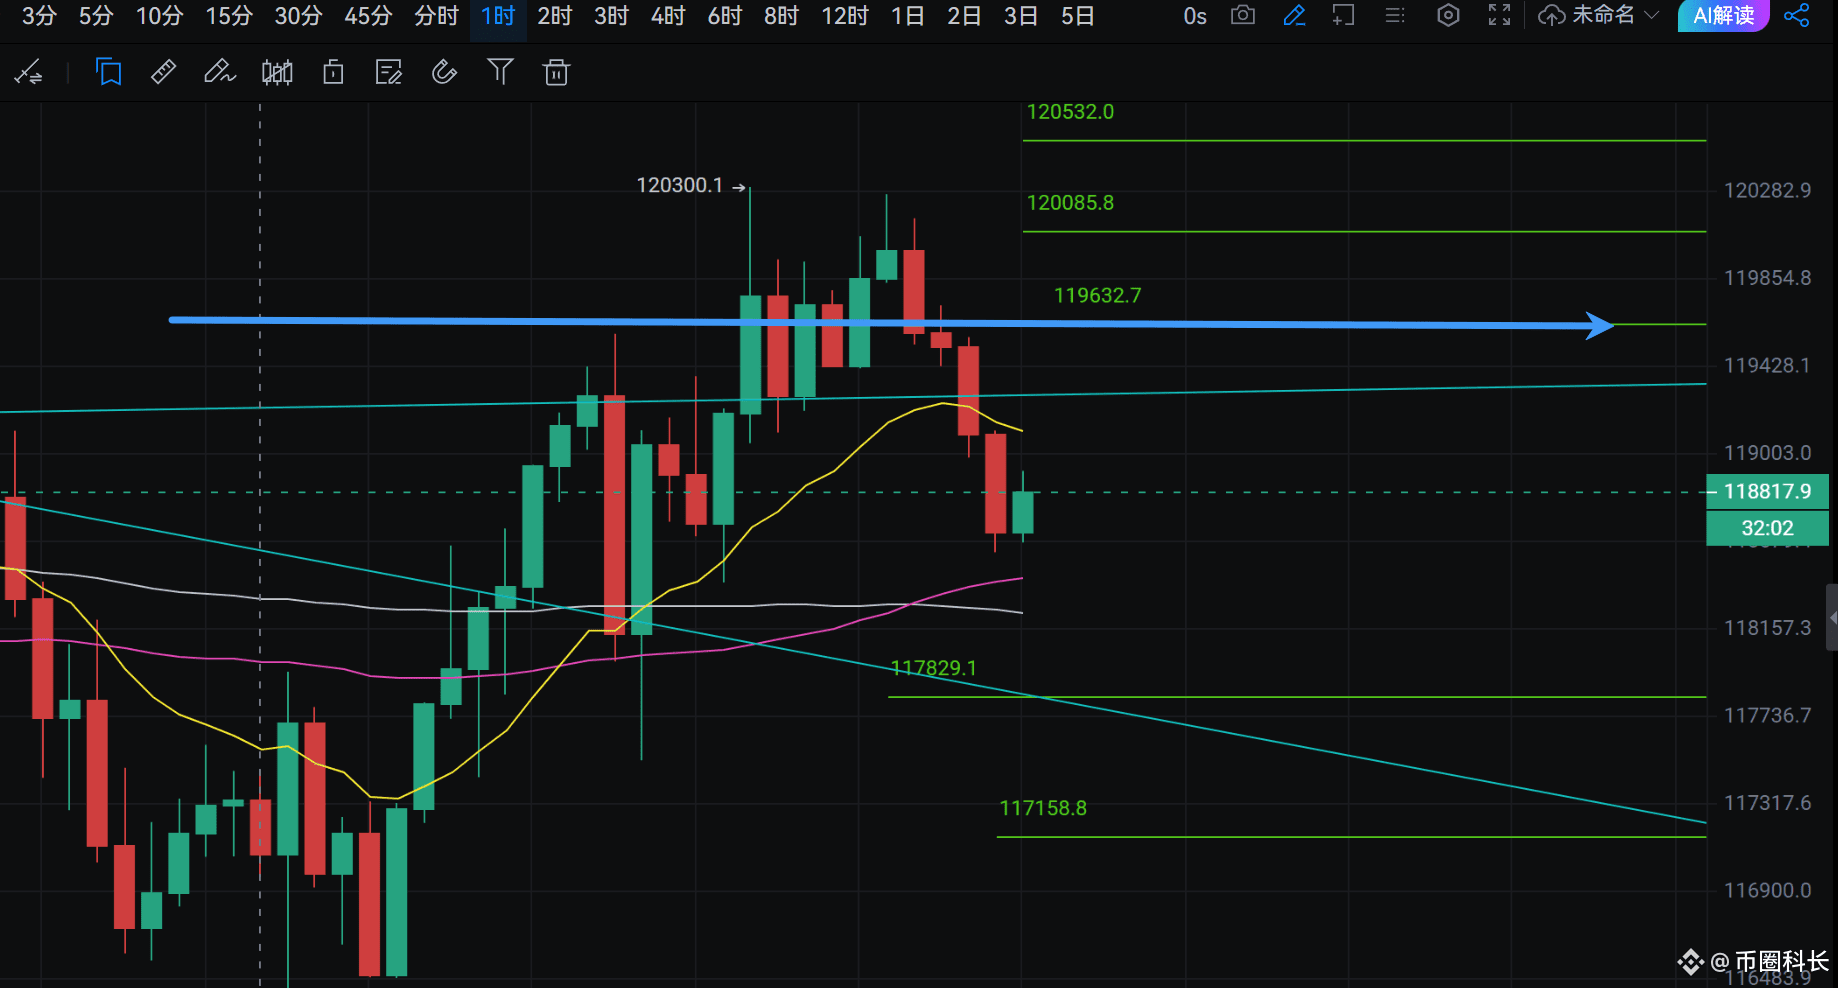
Task: Click the lock drawings icon
Action: tap(333, 72)
